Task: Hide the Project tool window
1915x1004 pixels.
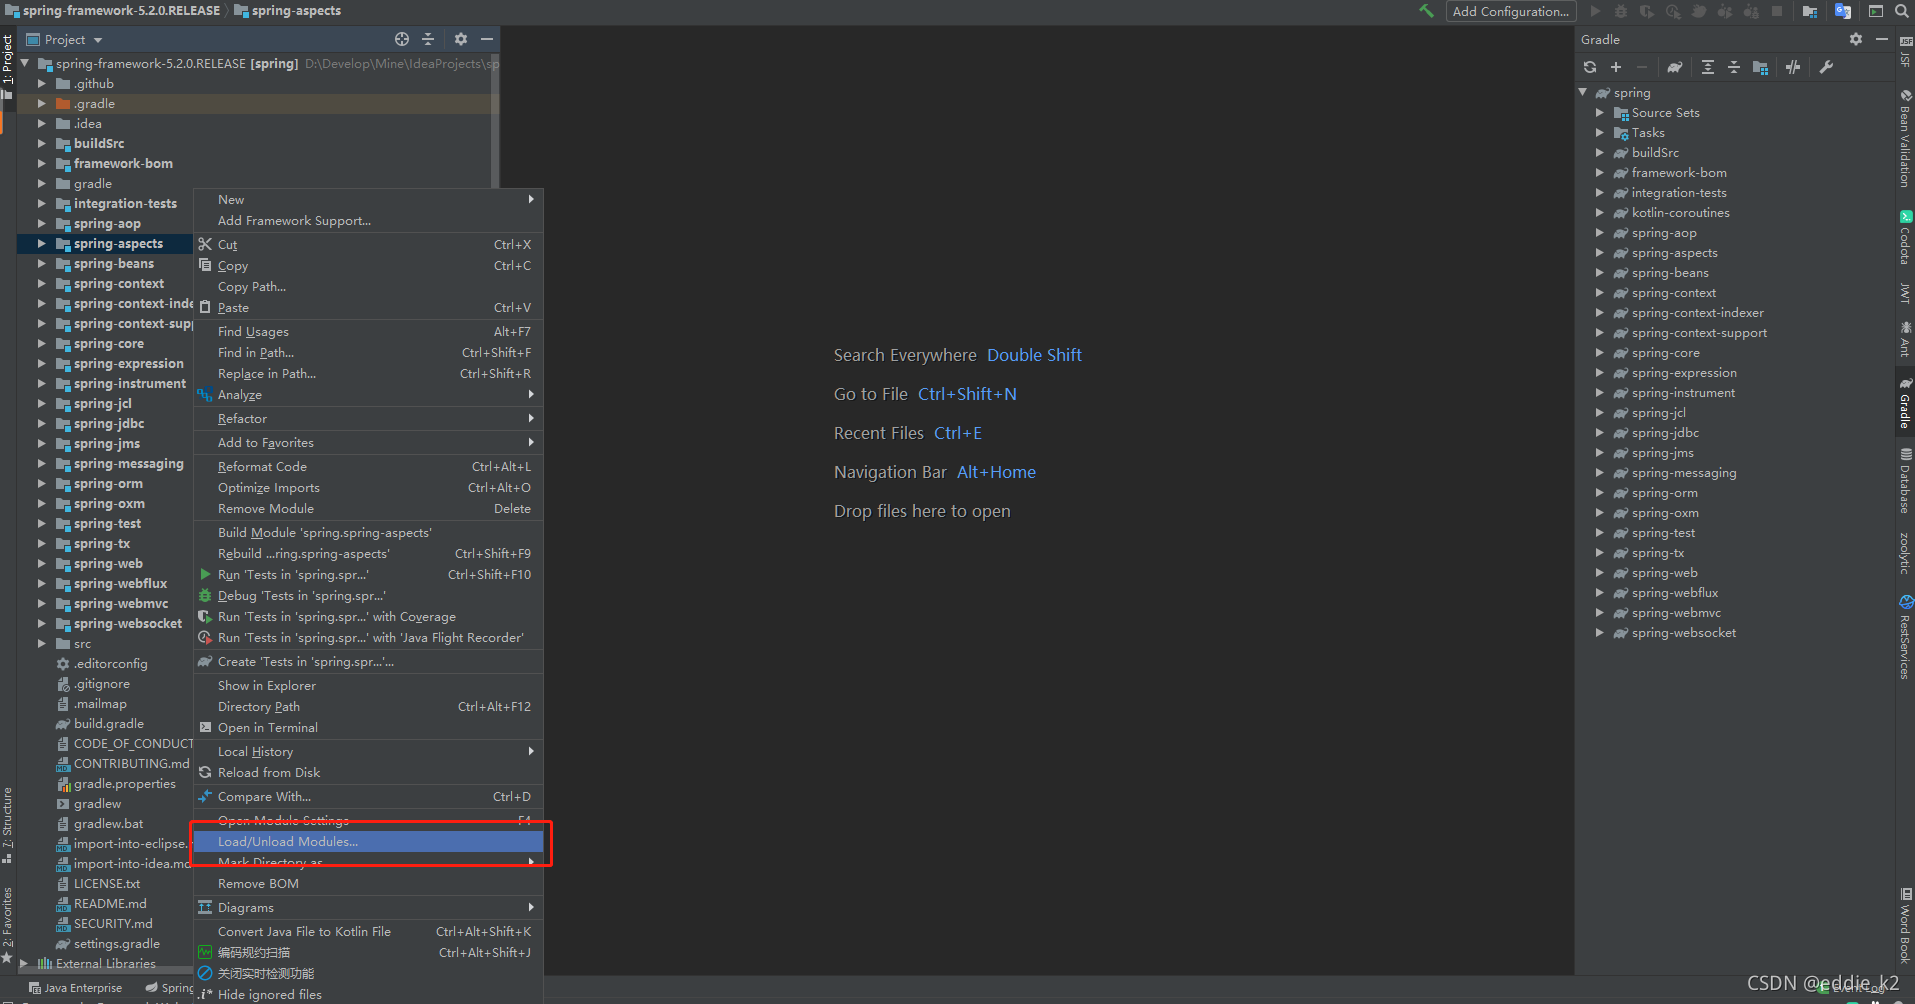Action: pyautogui.click(x=487, y=39)
